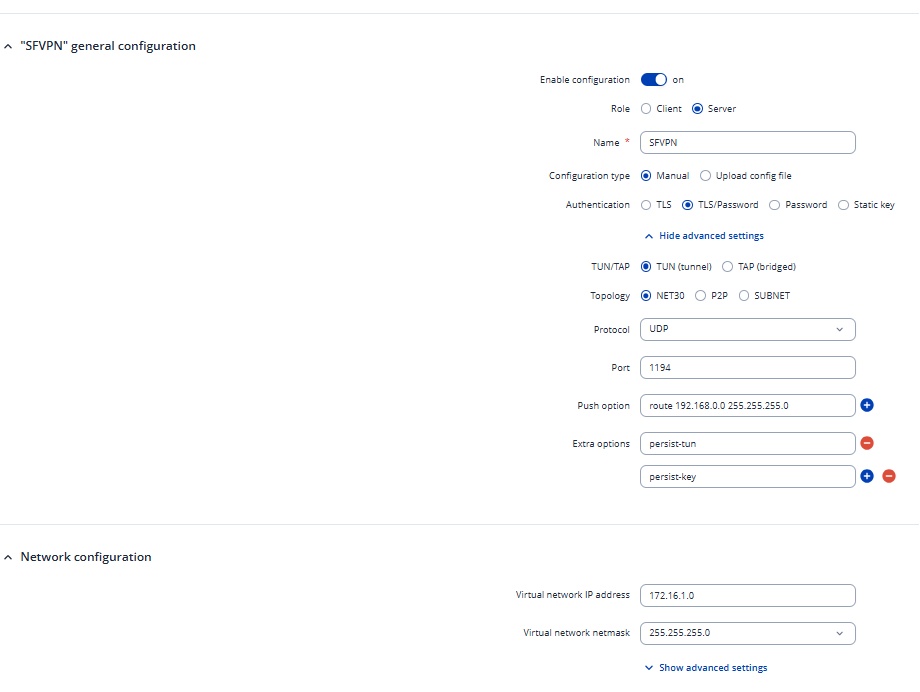Click the Virtual network IP address field

(x=747, y=595)
